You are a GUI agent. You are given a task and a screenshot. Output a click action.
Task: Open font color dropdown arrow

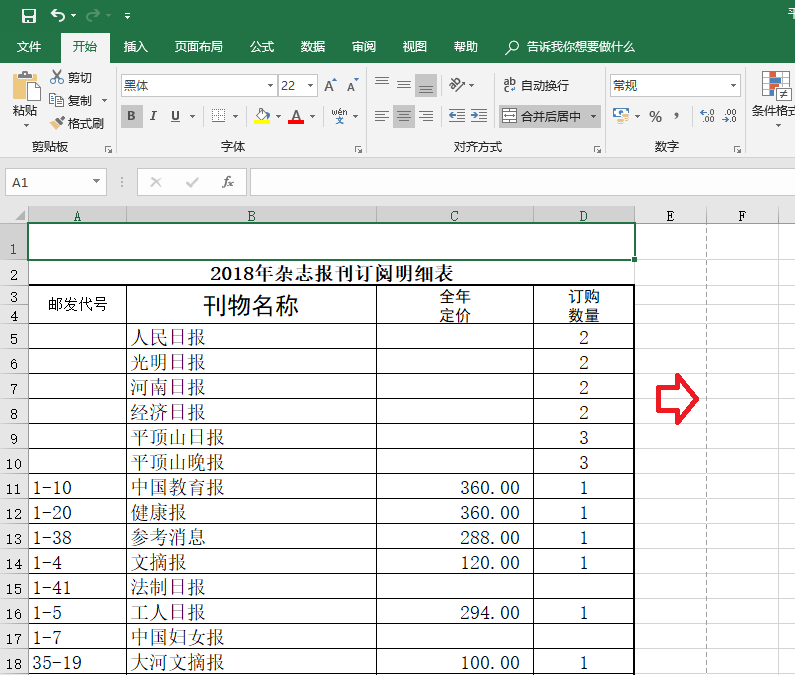tap(312, 117)
